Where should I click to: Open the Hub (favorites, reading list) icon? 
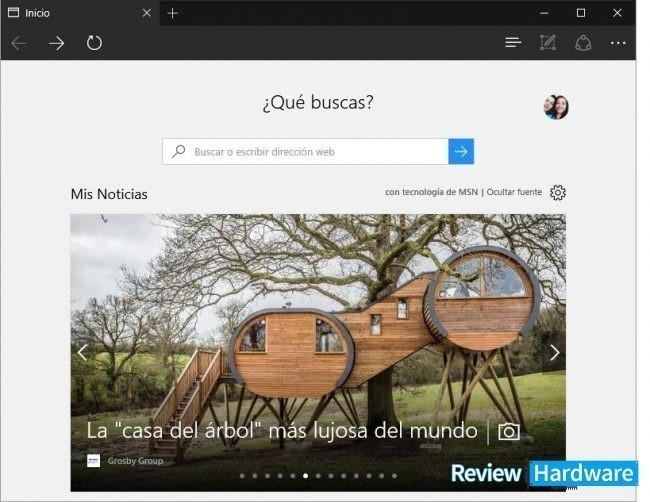coord(513,42)
